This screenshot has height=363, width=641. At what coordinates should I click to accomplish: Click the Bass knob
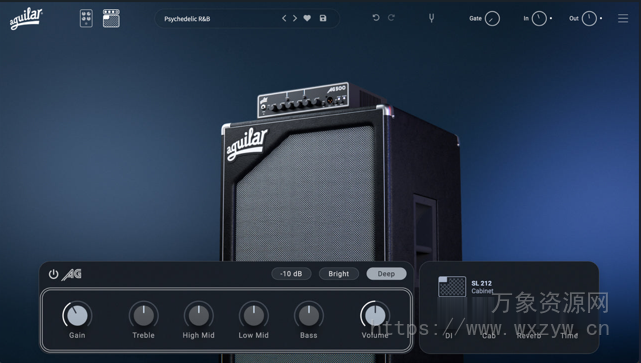pos(309,315)
